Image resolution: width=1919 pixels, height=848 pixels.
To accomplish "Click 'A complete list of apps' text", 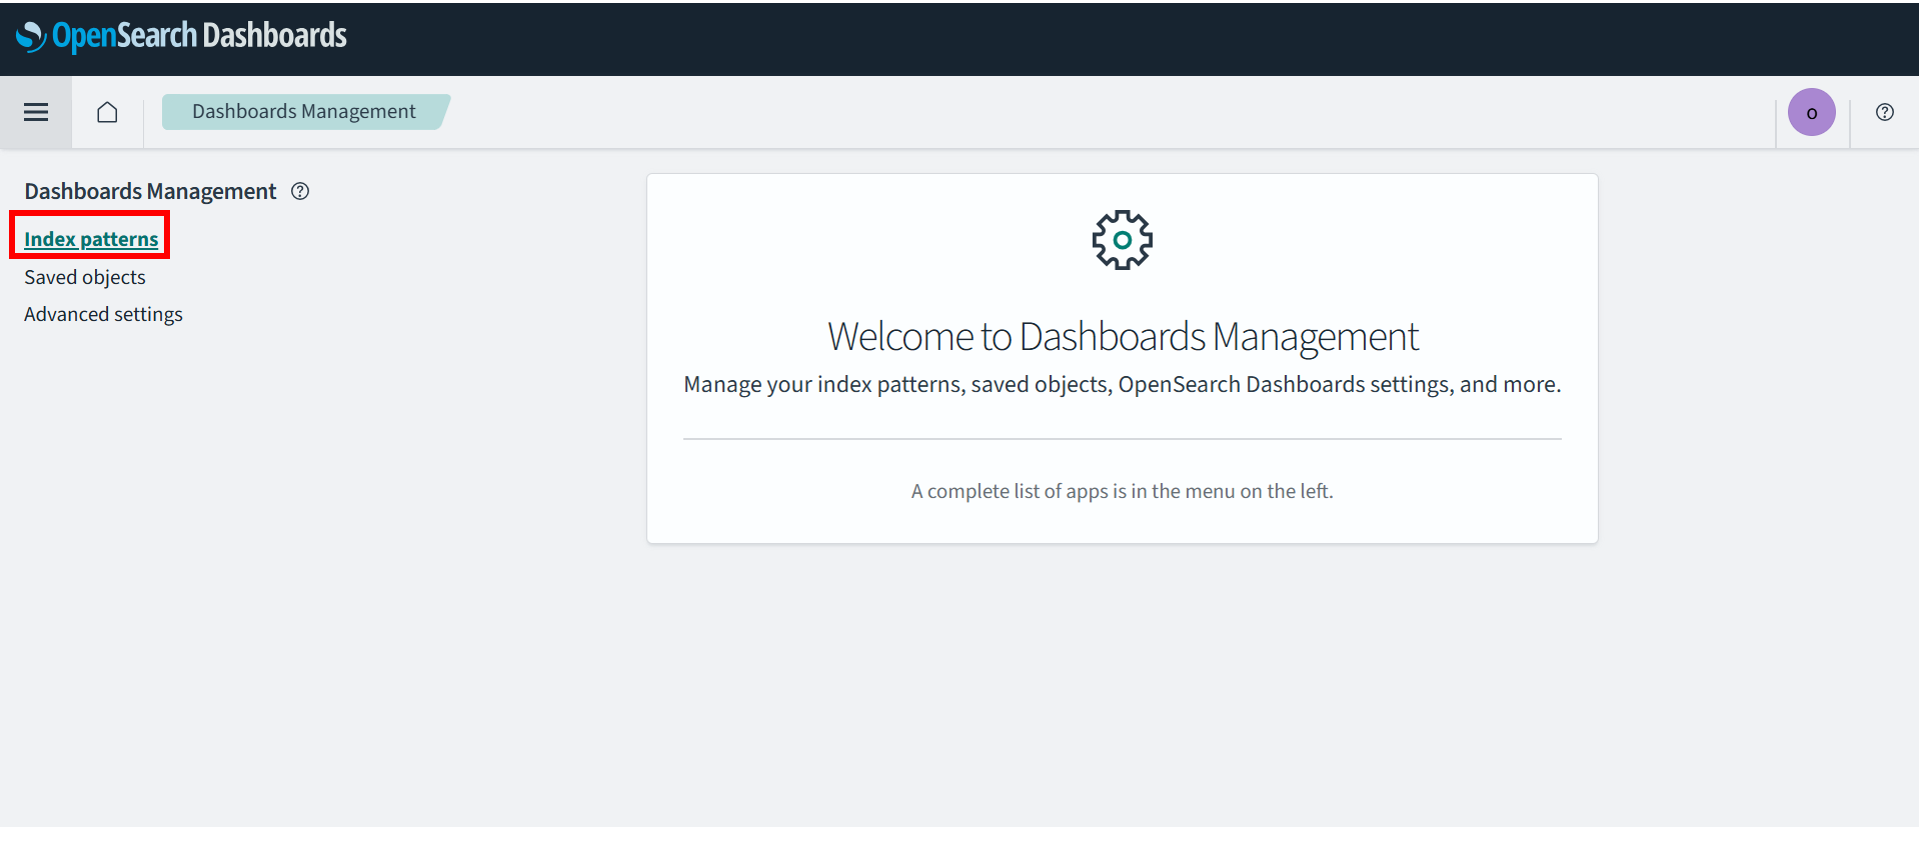I will click(1122, 491).
